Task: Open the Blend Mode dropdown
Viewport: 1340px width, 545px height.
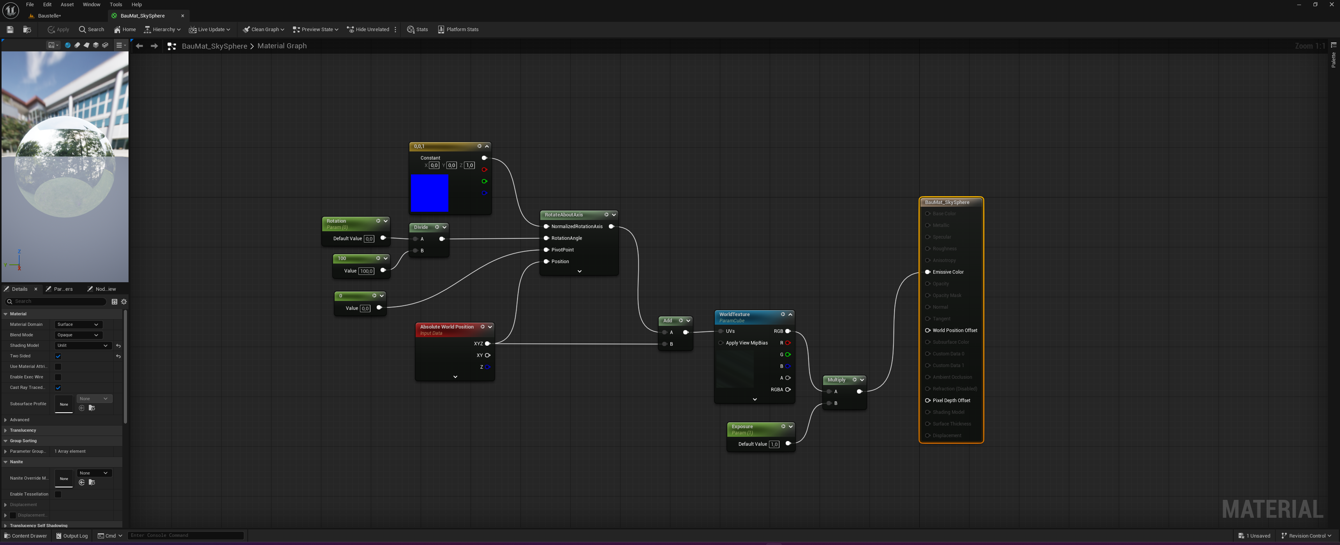Action: [x=78, y=335]
